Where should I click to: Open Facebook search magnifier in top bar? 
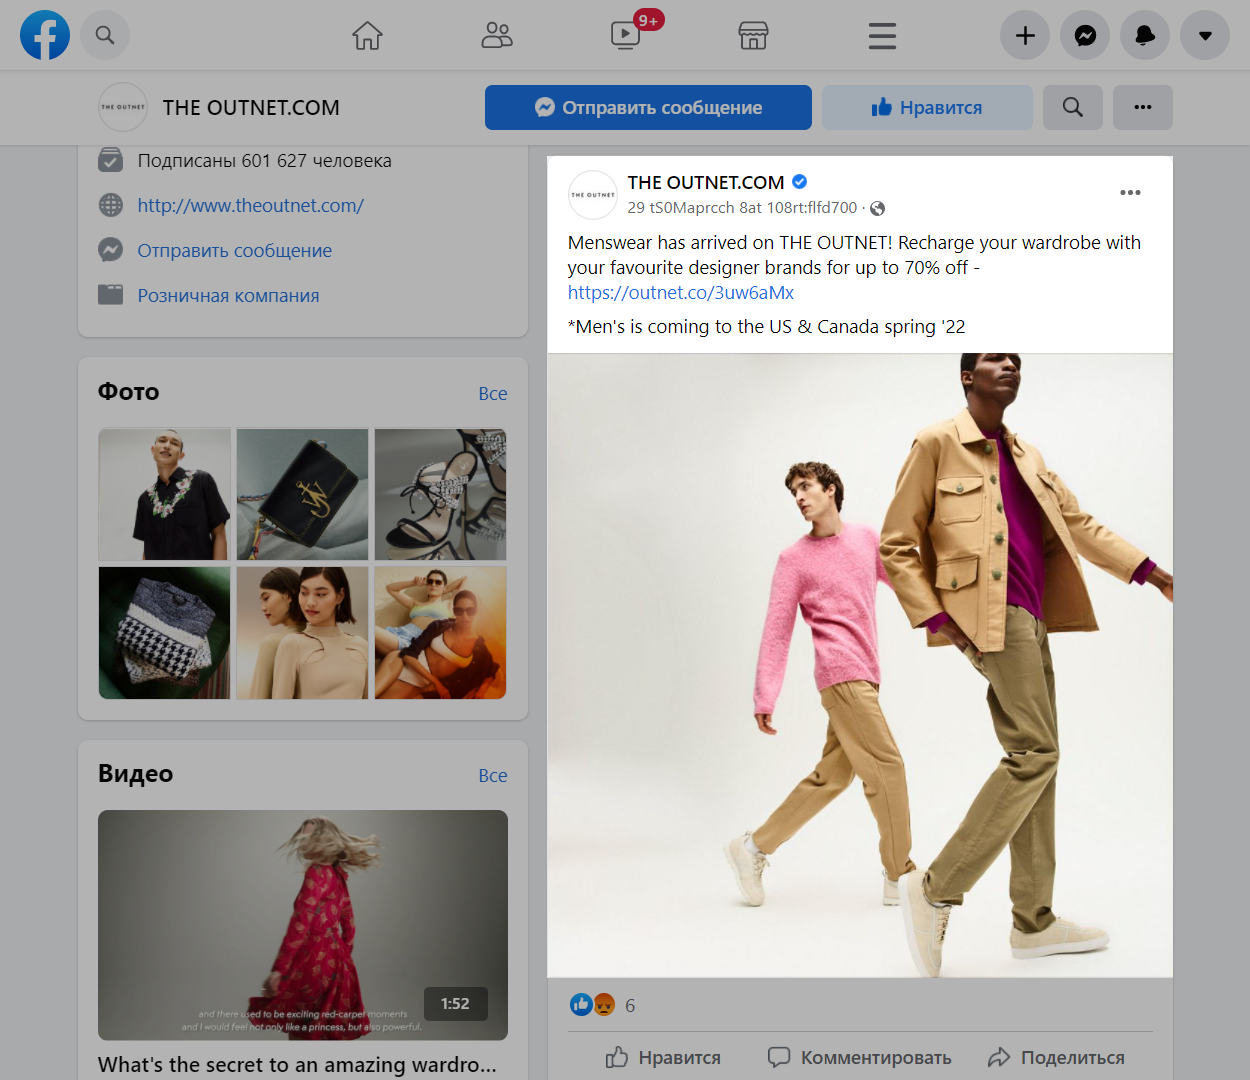(x=105, y=35)
